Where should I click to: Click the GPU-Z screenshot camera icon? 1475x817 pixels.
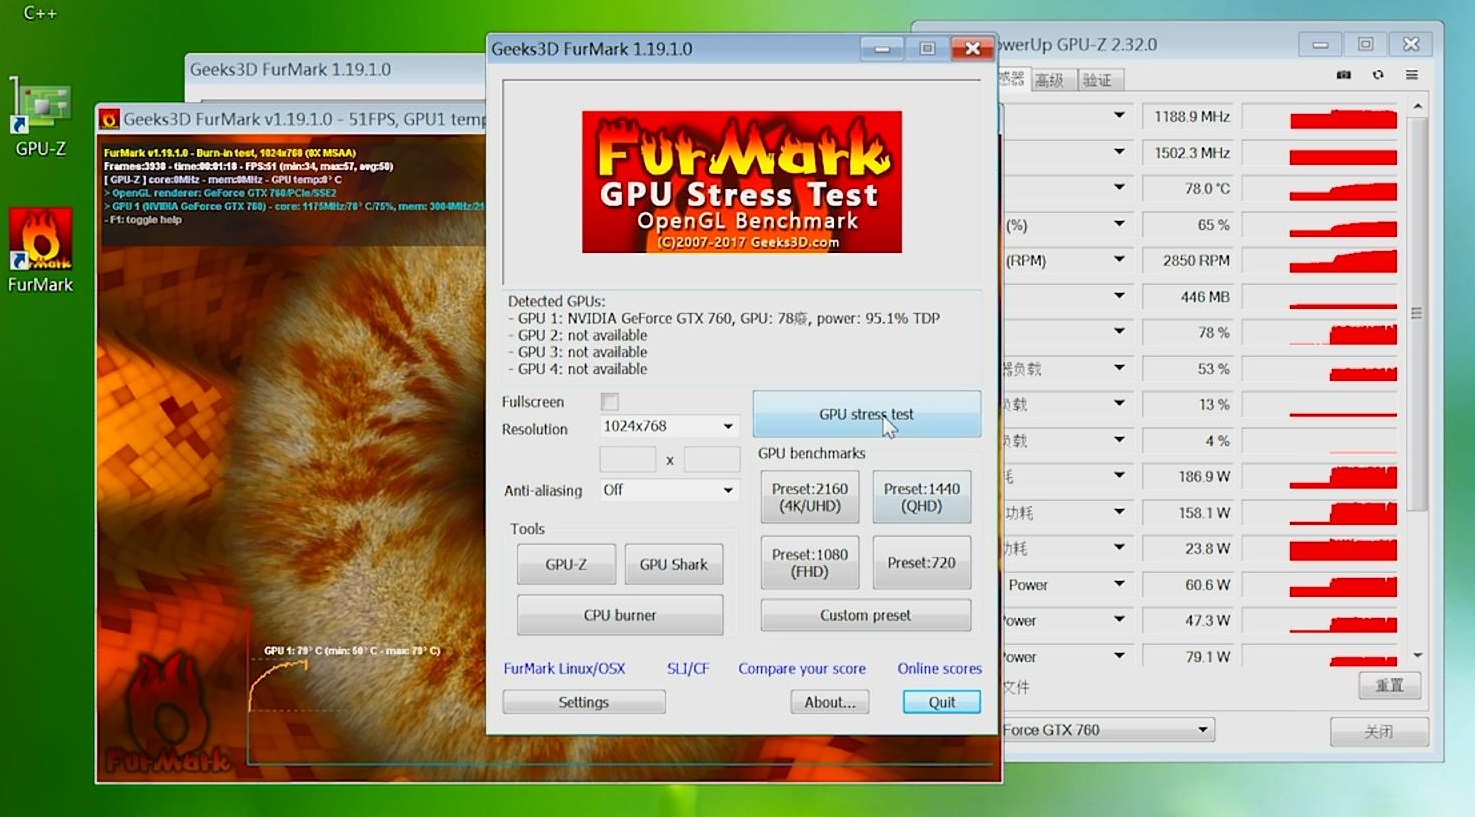1343,75
